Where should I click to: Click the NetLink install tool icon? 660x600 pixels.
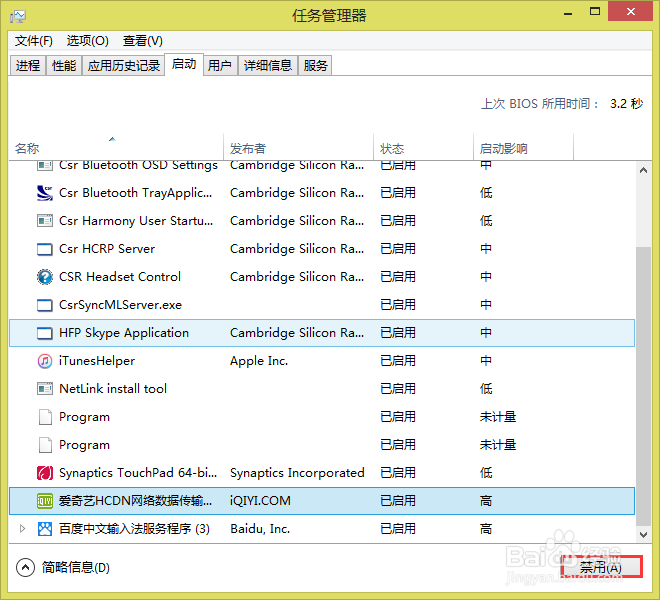[x=45, y=389]
